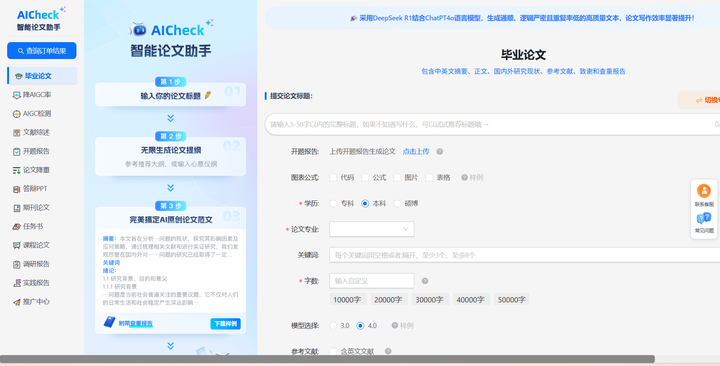720x366 pixels.
Task: Click the 输入你的论文标题 step 1 card
Action: click(x=170, y=95)
